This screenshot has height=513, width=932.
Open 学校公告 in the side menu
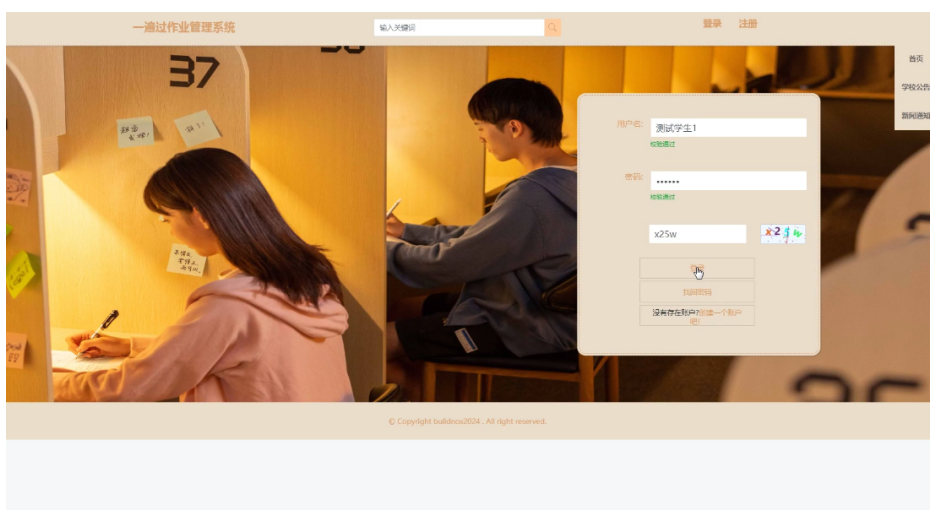915,87
